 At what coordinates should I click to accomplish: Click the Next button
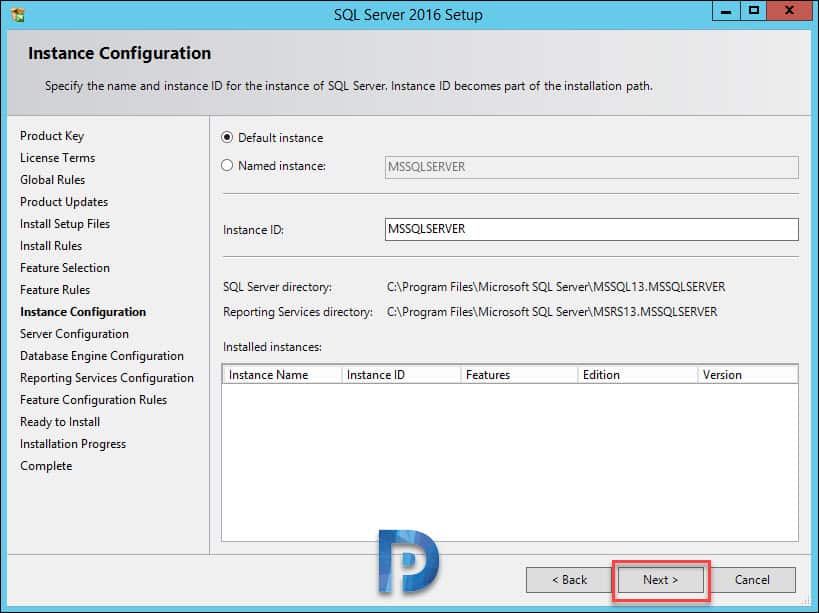point(660,580)
